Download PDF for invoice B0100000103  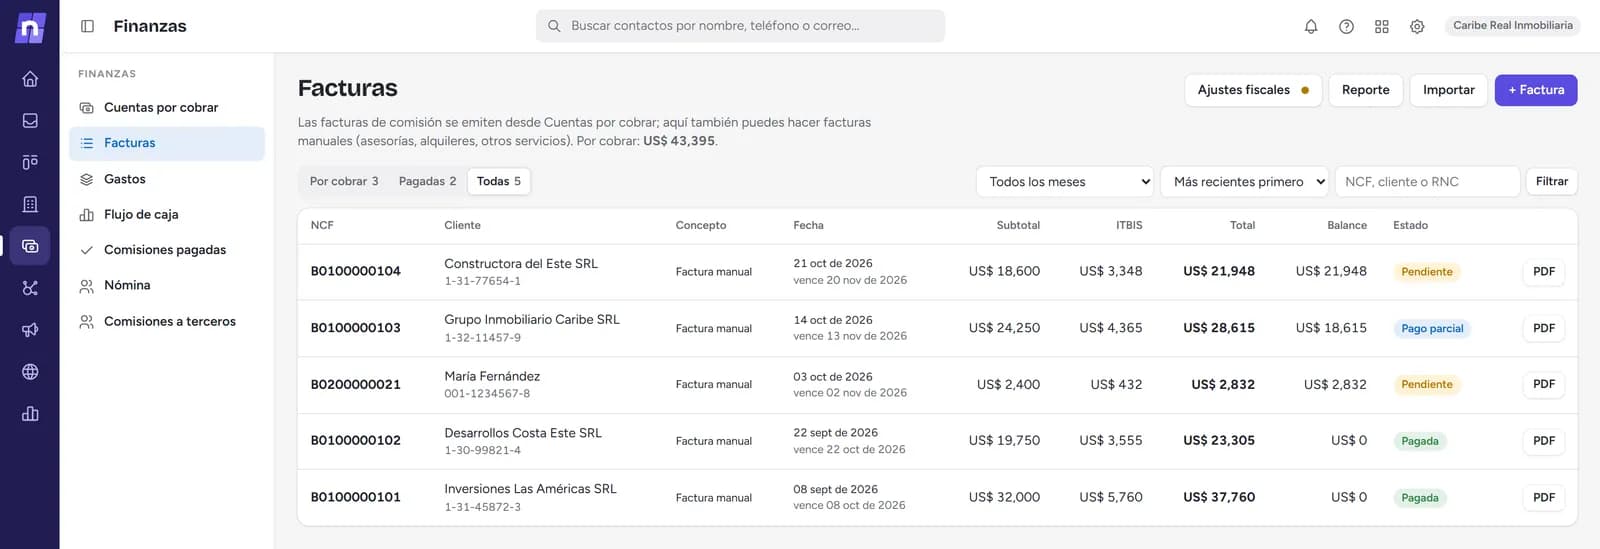[1544, 328]
